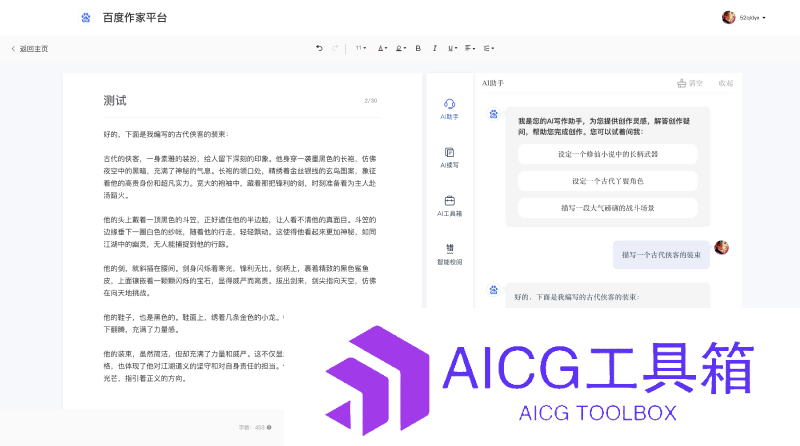
Task: Place cursor in paragraph starting 他的头上戴着
Action: (x=240, y=232)
